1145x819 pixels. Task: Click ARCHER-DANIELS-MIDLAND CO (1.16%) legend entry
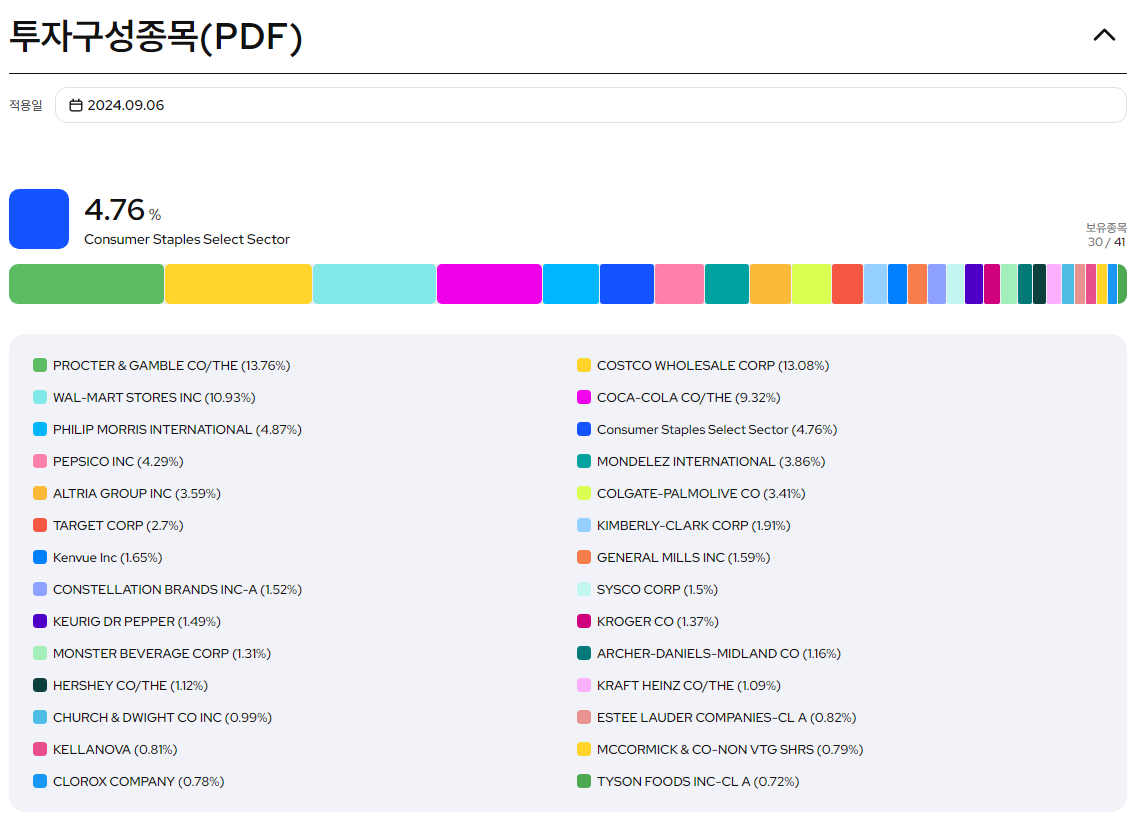click(x=708, y=653)
